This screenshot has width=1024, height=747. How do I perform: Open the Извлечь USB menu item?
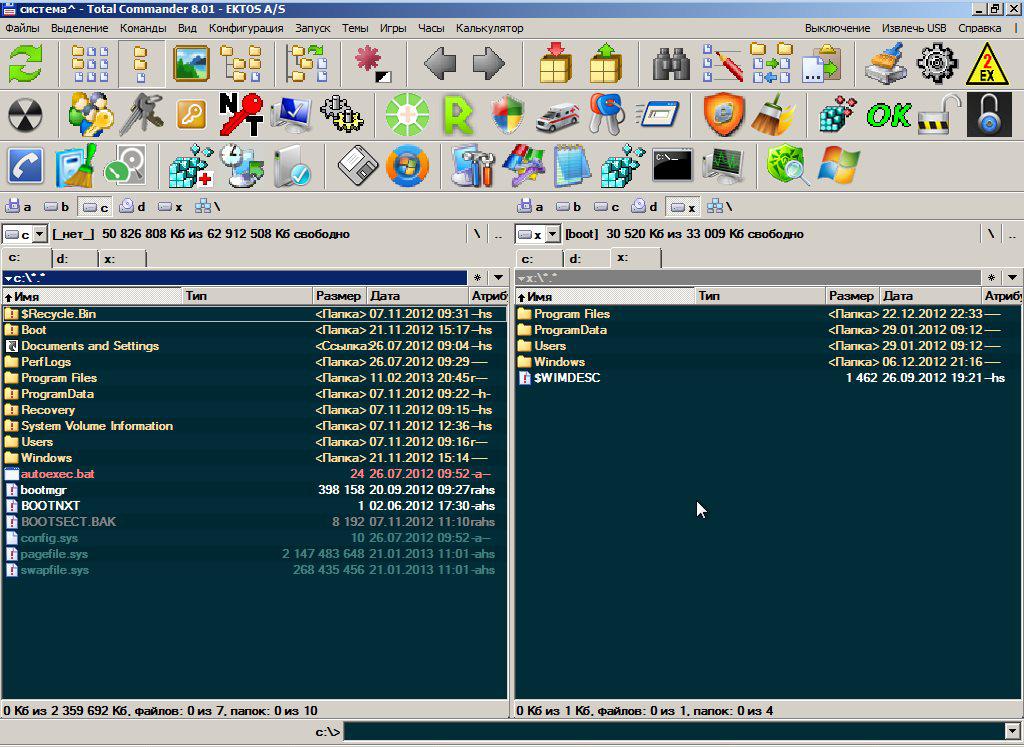[914, 28]
